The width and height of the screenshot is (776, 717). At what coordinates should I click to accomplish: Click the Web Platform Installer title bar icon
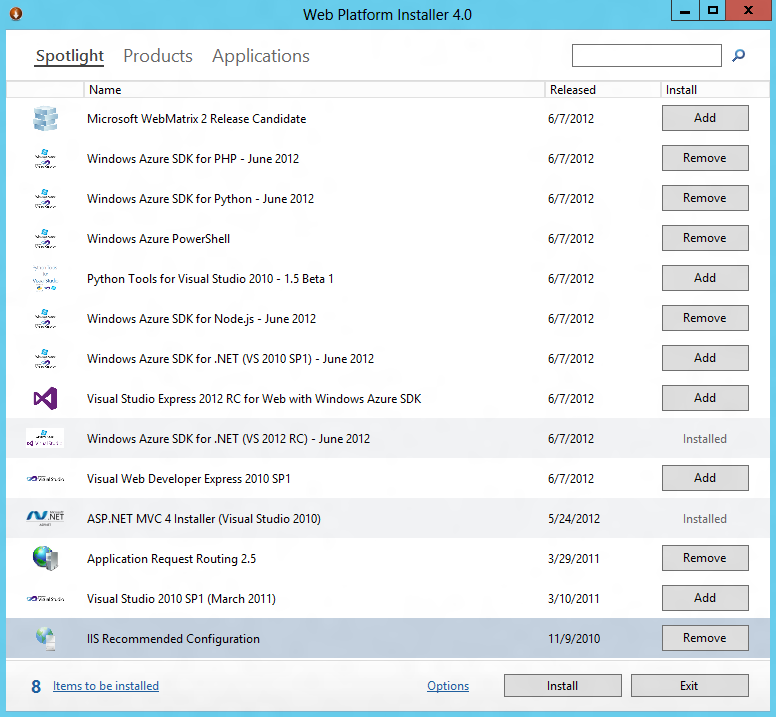pos(16,14)
